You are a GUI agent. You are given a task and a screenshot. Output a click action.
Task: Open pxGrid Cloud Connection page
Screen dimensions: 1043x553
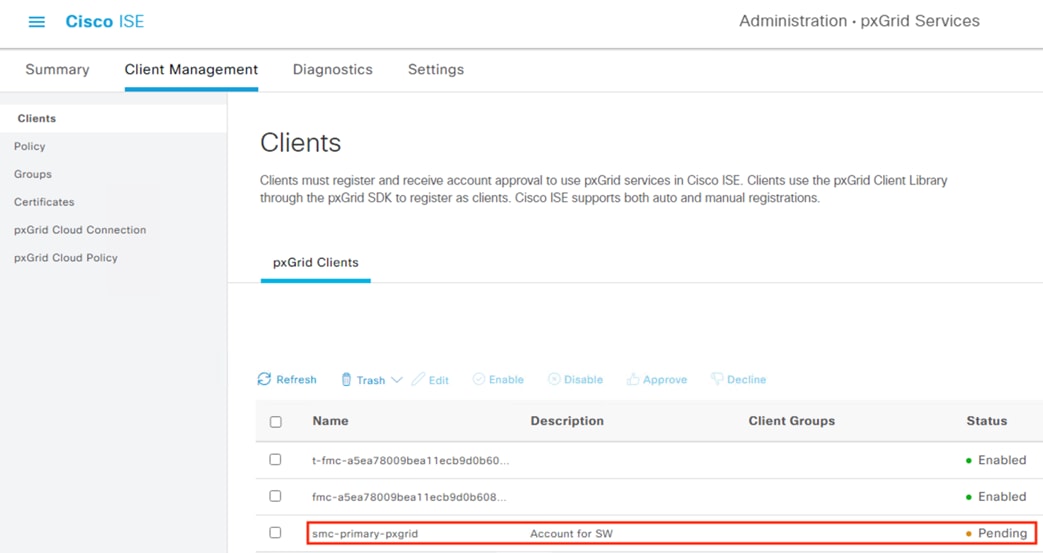click(80, 230)
